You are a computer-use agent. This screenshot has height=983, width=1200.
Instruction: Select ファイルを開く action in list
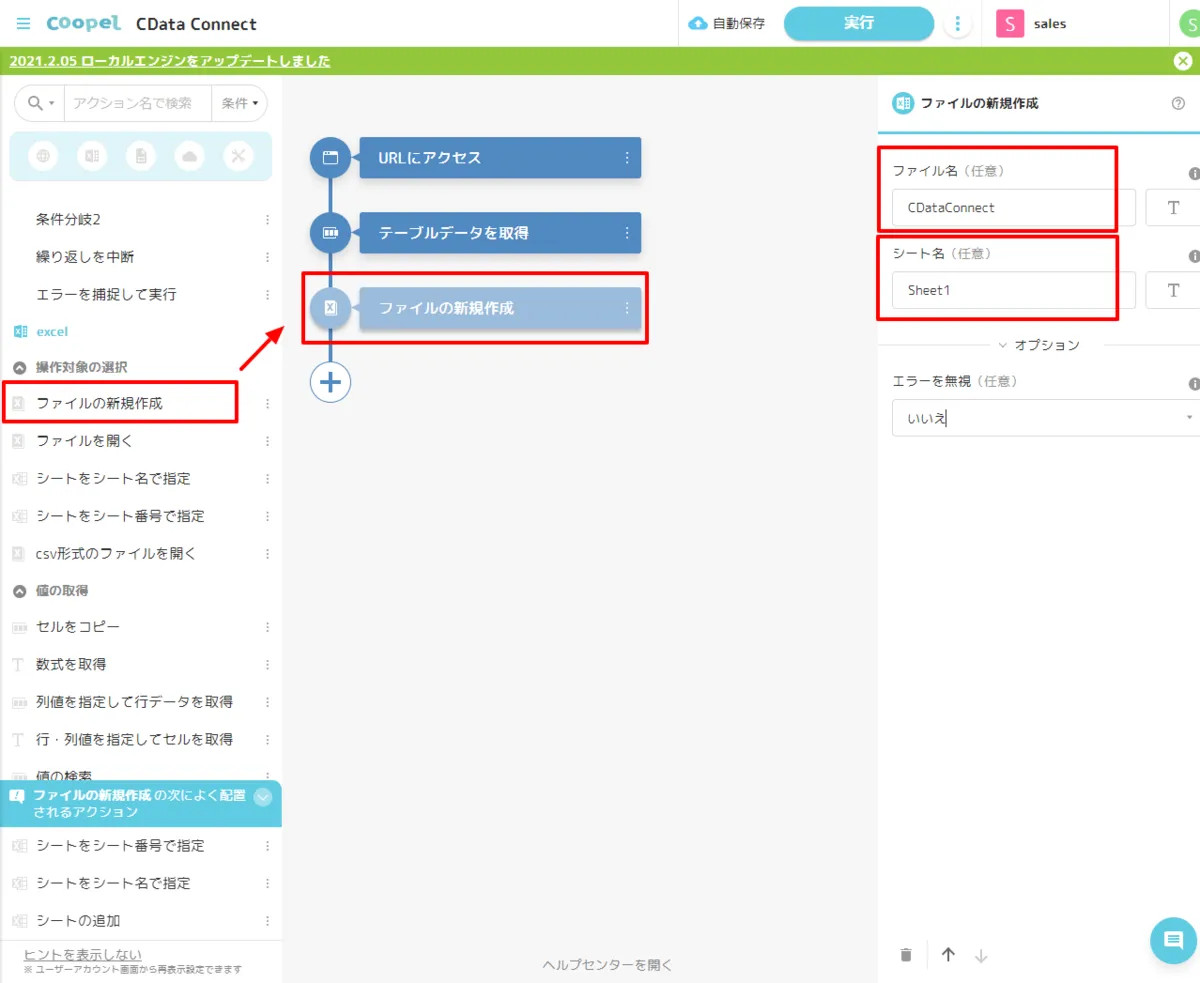pyautogui.click(x=85, y=441)
